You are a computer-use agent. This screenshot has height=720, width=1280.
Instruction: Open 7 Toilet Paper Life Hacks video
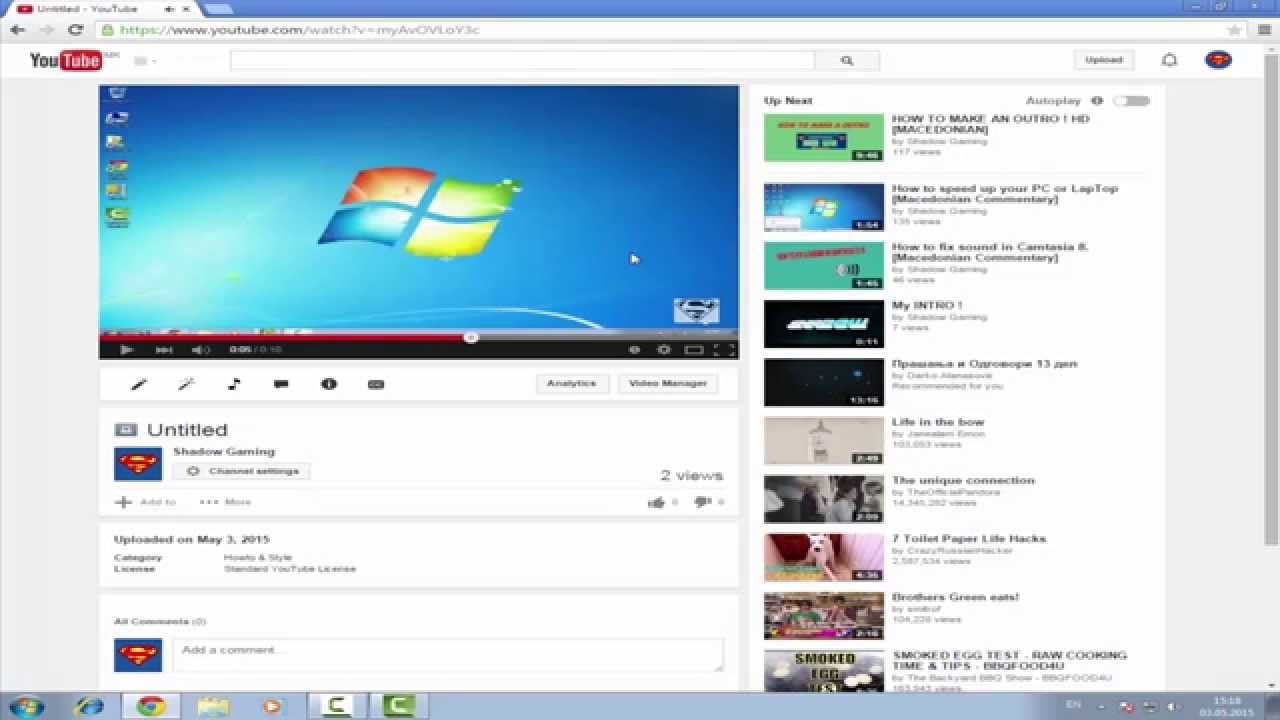pos(969,538)
